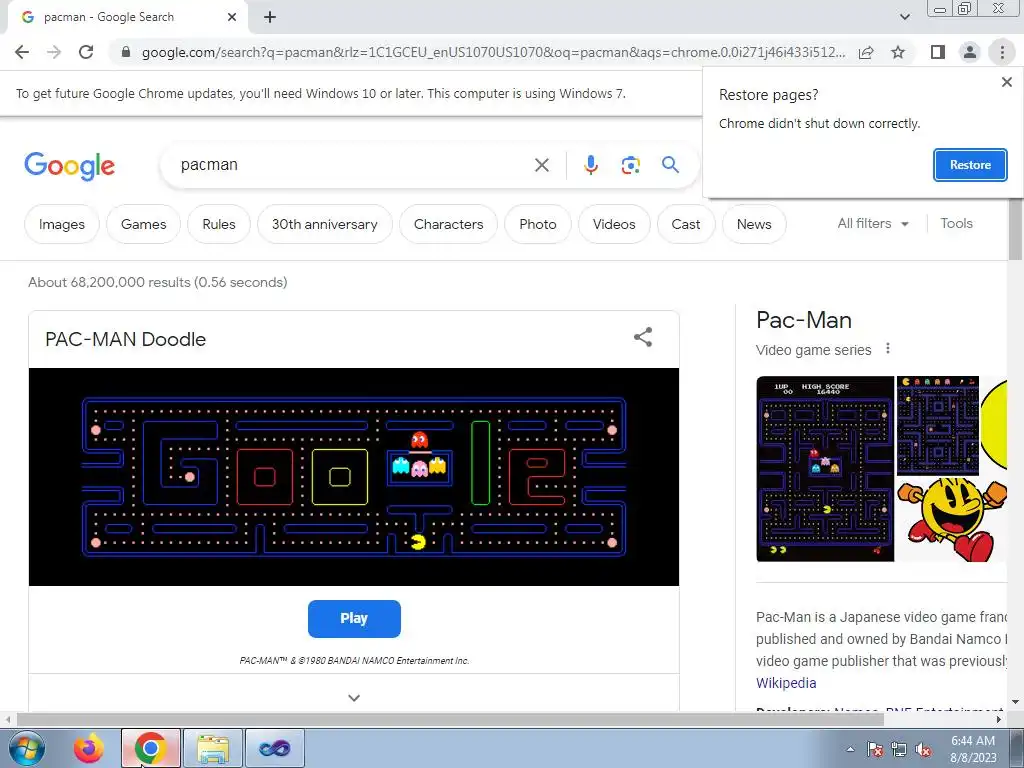Open File Explorer from taskbar

[x=213, y=748]
